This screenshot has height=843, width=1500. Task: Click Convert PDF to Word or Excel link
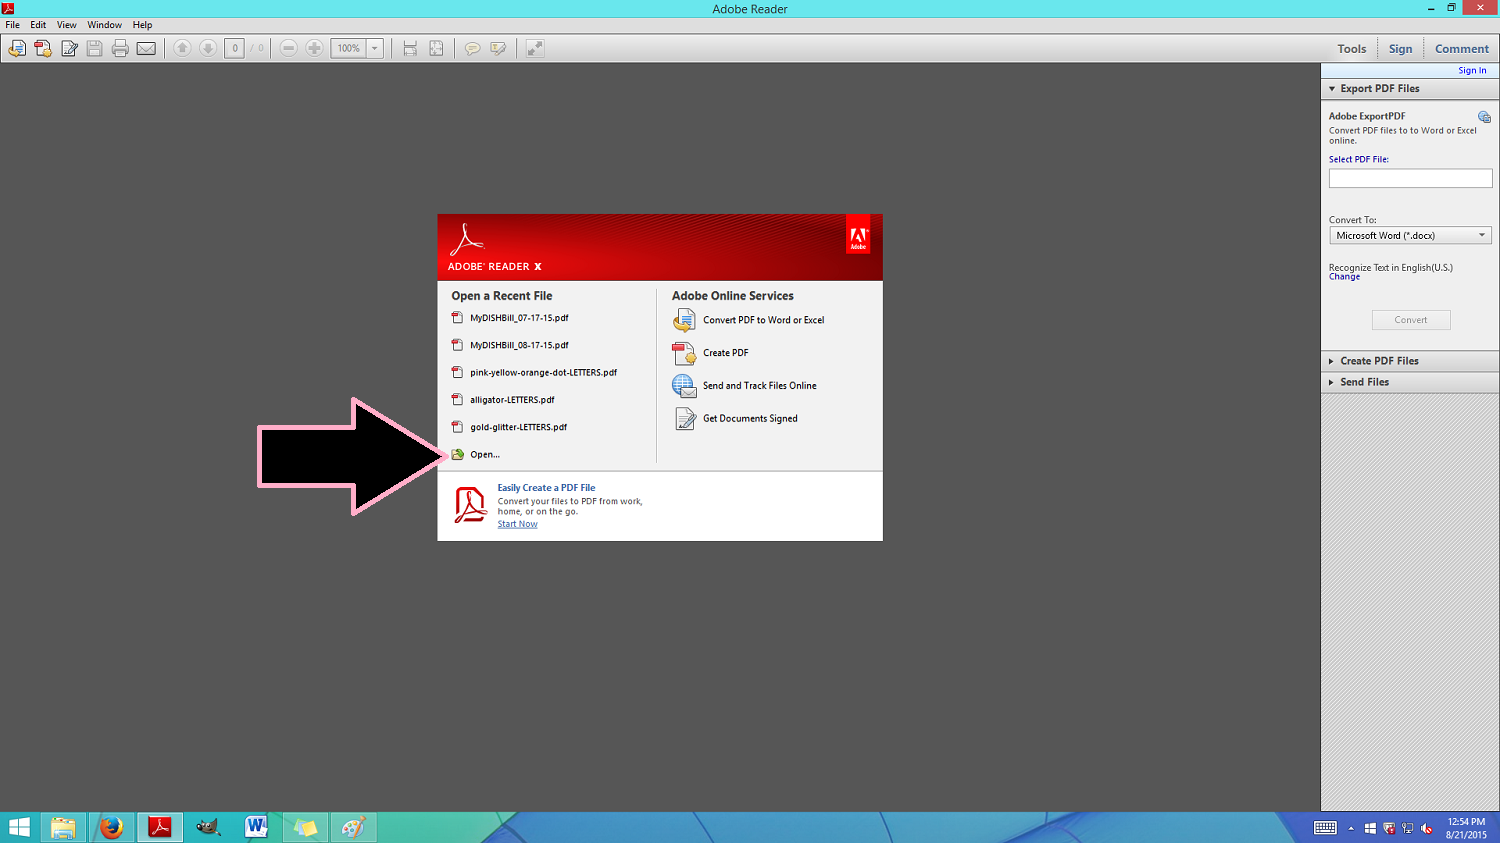(x=764, y=320)
